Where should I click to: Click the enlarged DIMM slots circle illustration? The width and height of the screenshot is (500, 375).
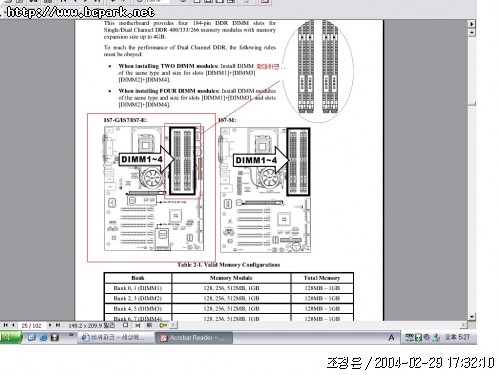point(318,70)
